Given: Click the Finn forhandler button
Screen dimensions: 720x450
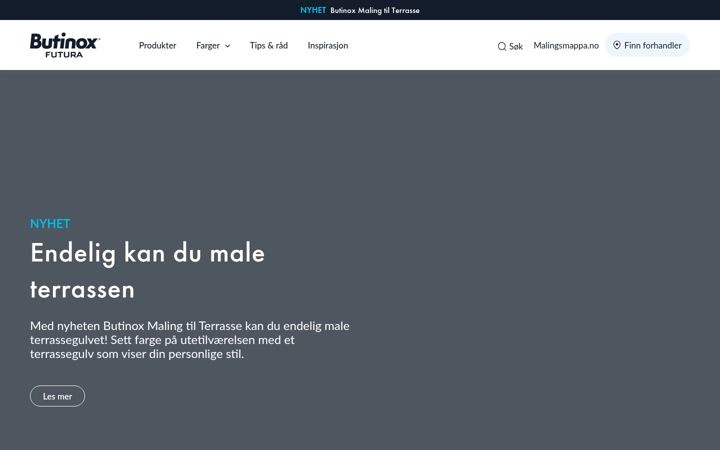Looking at the screenshot, I should (x=647, y=45).
